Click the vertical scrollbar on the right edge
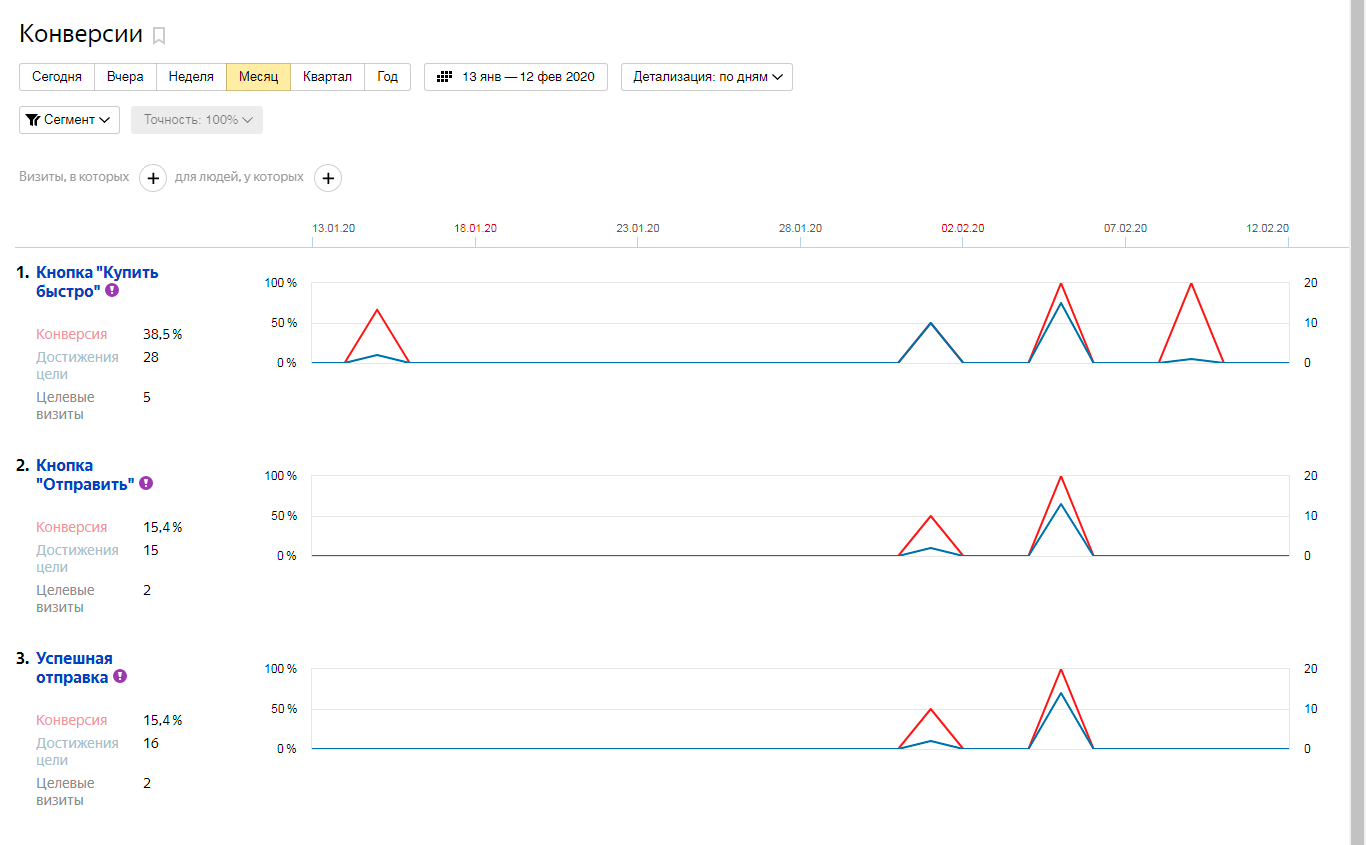Viewport: 1366px width, 845px height. coord(1358,400)
